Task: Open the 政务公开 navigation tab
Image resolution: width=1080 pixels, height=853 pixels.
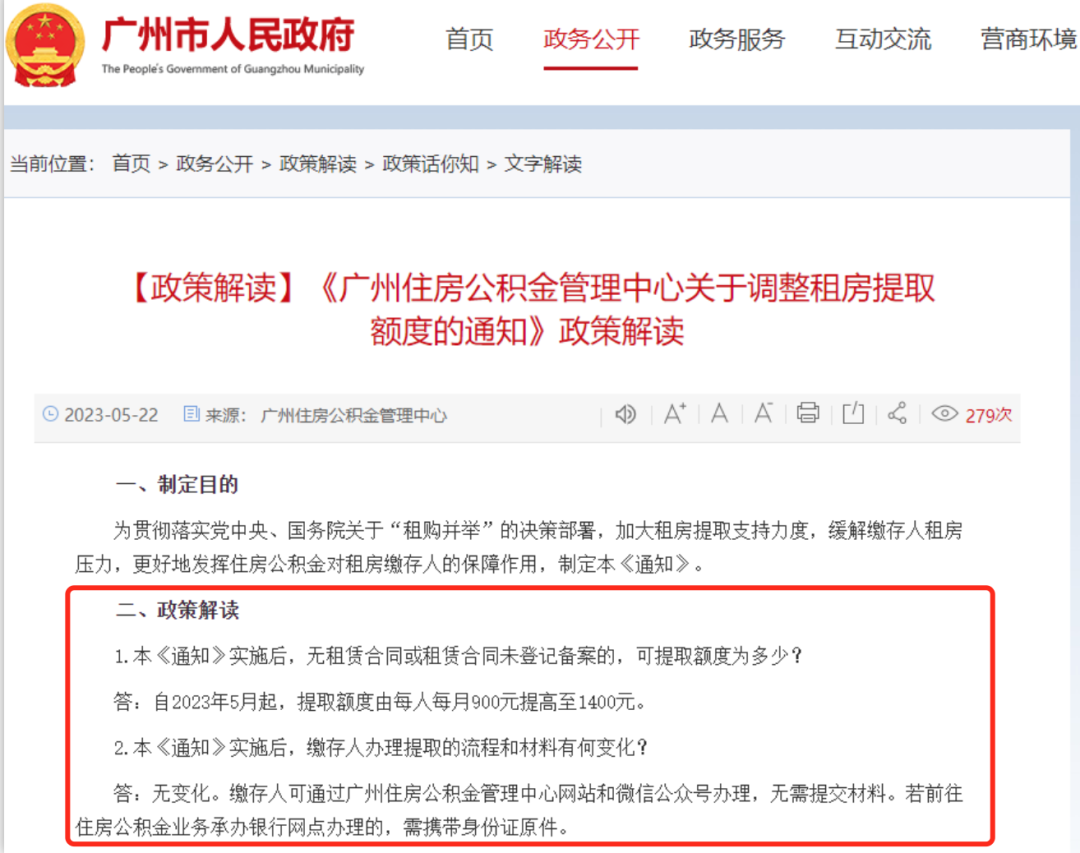Action: (591, 39)
